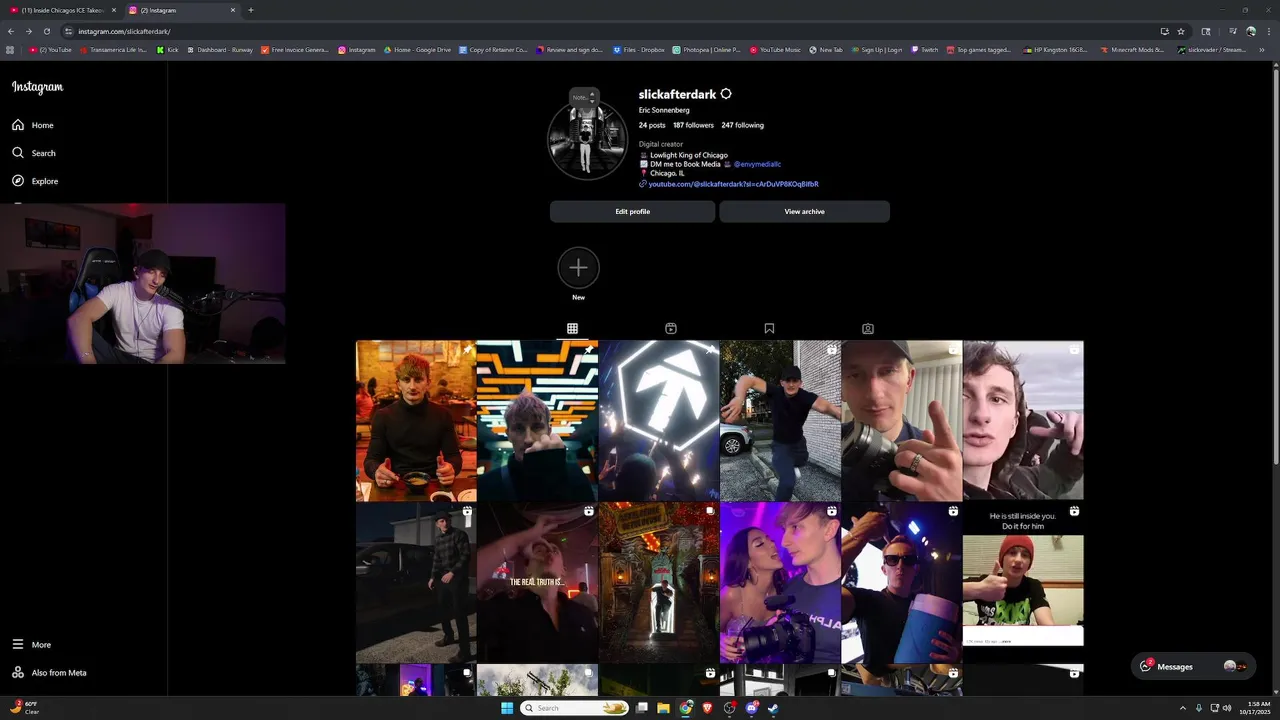Show the Posts grid tab
The width and height of the screenshot is (1280, 720).
click(572, 328)
